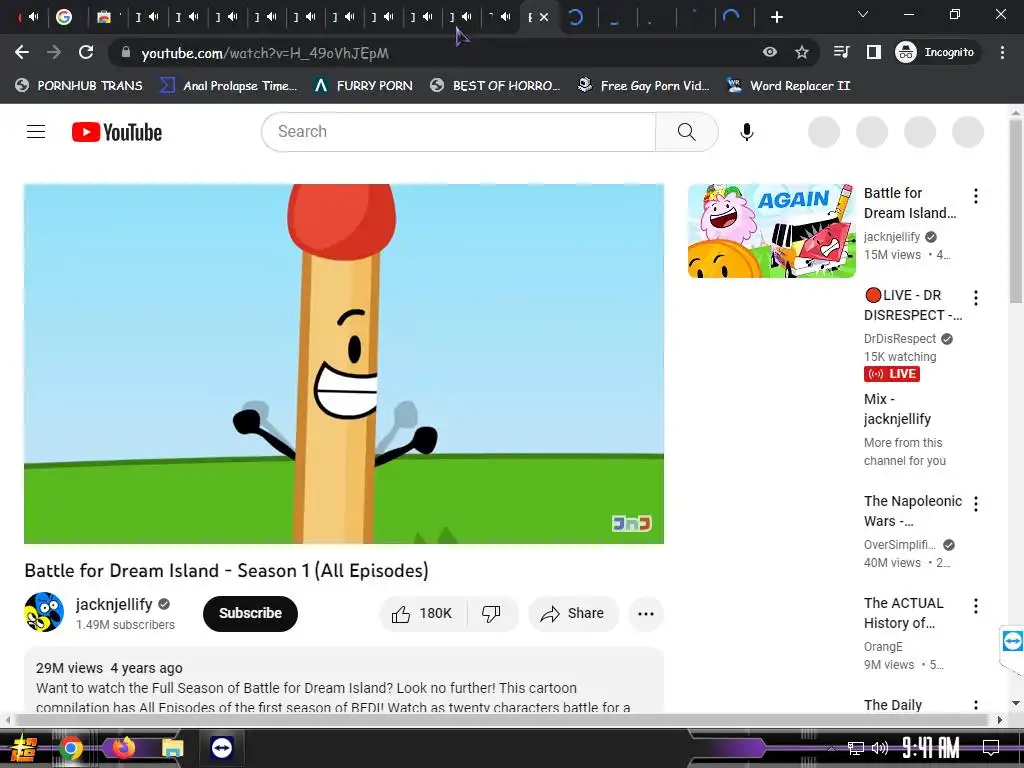The image size is (1024, 768).
Task: Click the search magnifier button
Action: click(686, 132)
